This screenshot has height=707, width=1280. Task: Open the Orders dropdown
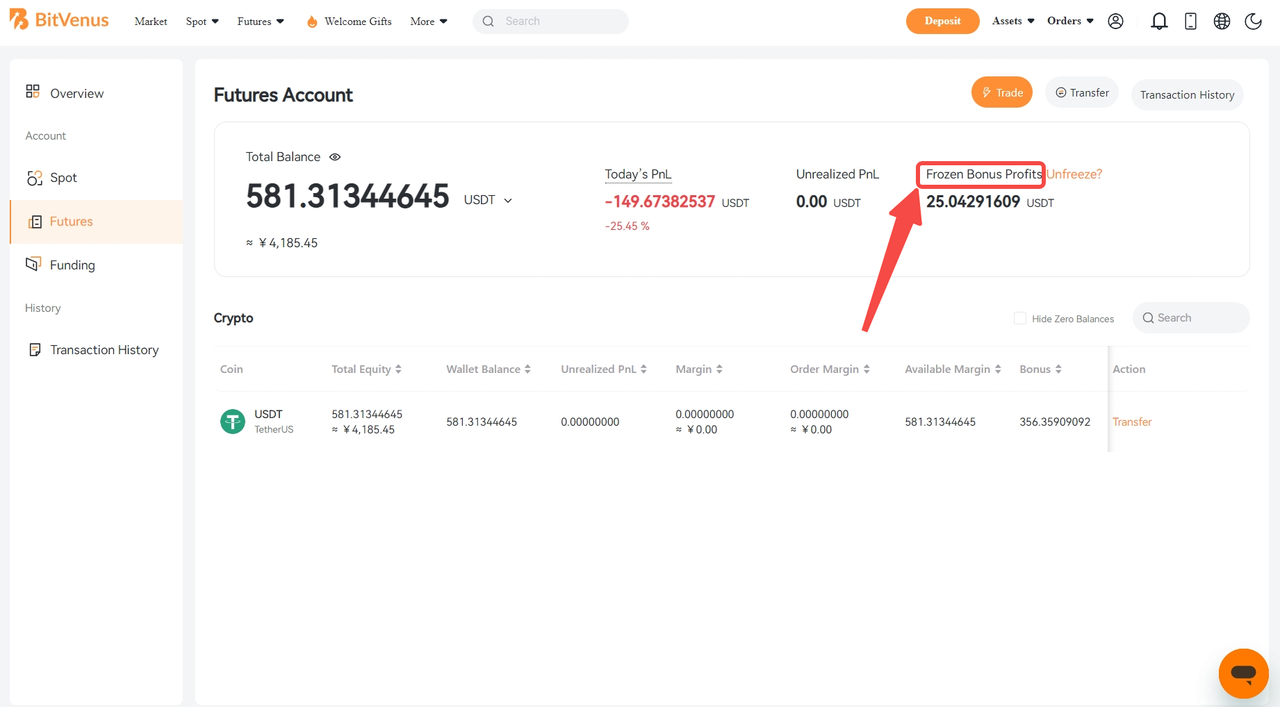[1070, 21]
